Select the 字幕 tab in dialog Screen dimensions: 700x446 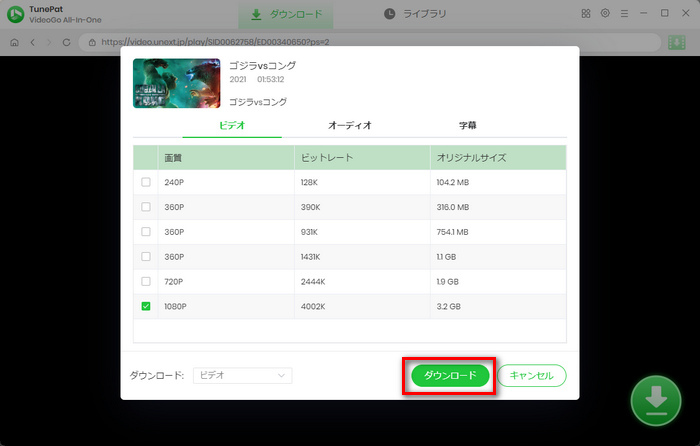467,125
